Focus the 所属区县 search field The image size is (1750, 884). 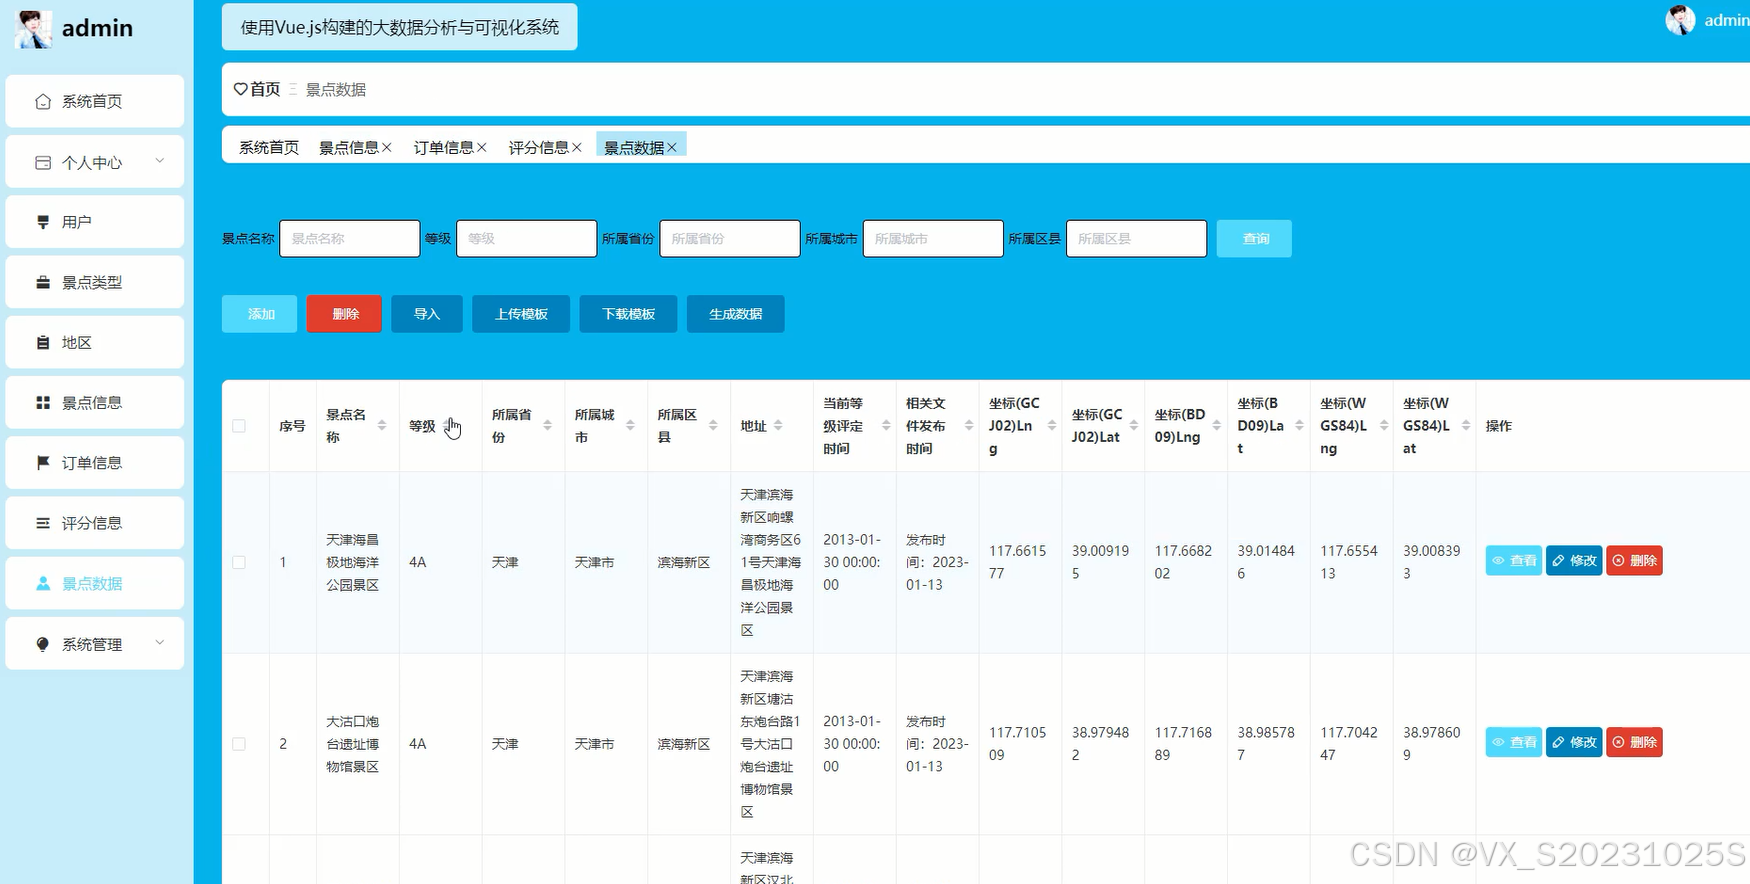click(1137, 239)
